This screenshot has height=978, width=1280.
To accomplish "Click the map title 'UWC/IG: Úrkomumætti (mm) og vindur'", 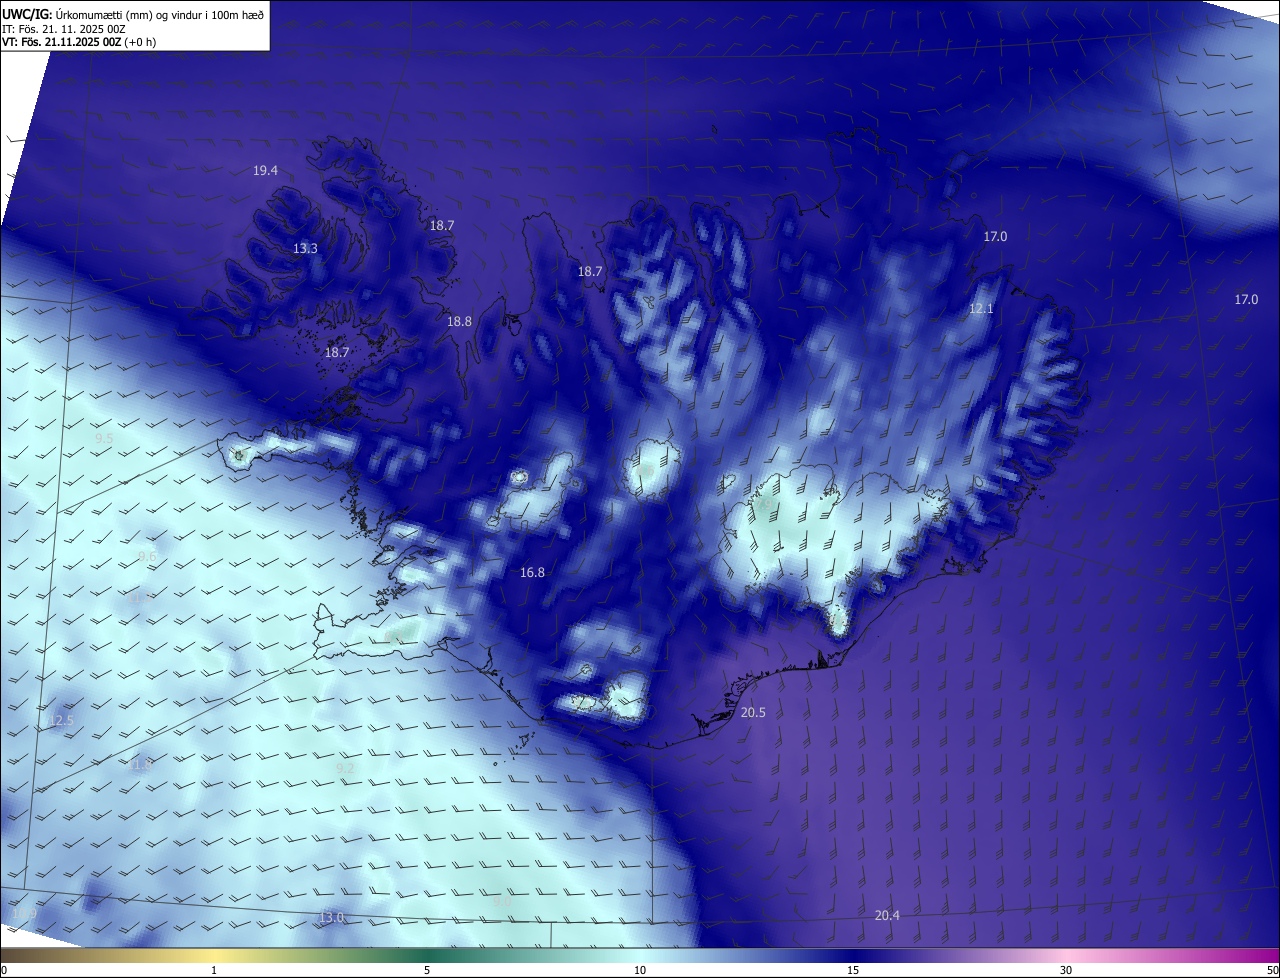I will [x=133, y=14].
